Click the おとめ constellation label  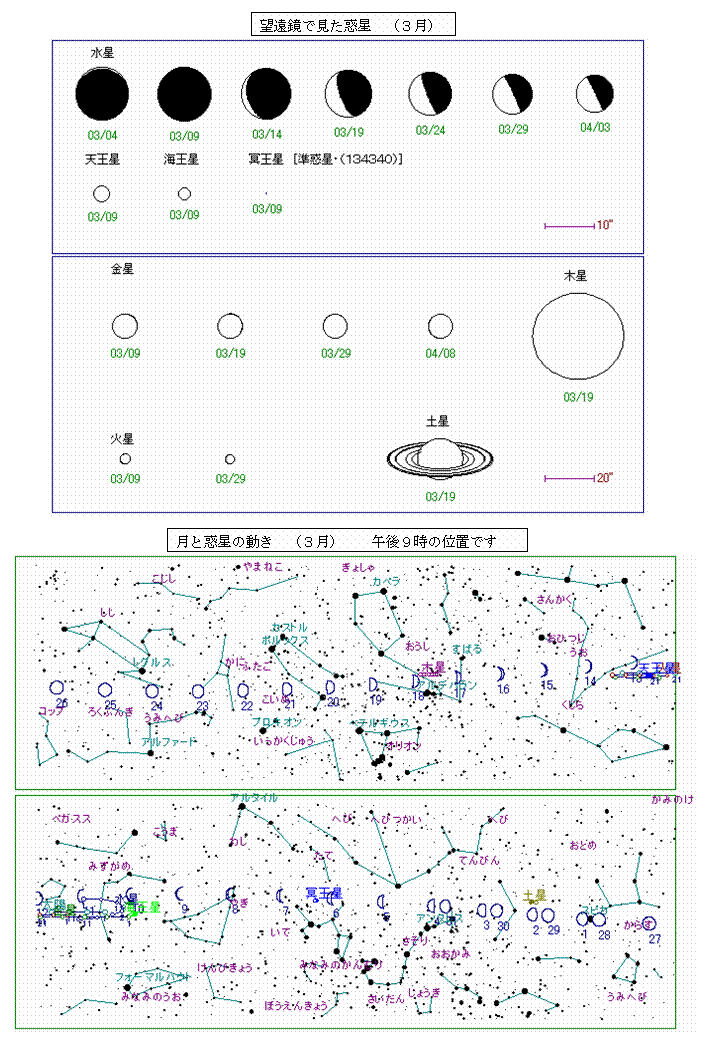pyautogui.click(x=583, y=845)
